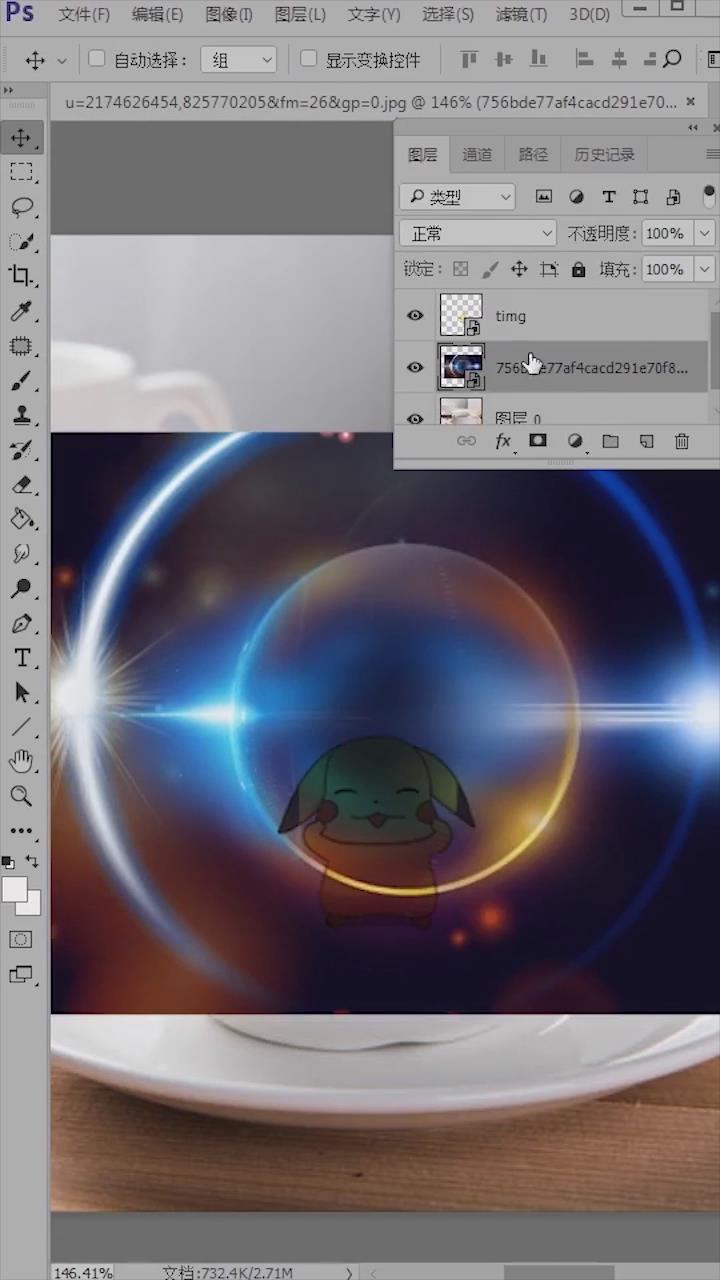The width and height of the screenshot is (720, 1280).
Task: Select the Pen tool
Action: click(x=21, y=624)
